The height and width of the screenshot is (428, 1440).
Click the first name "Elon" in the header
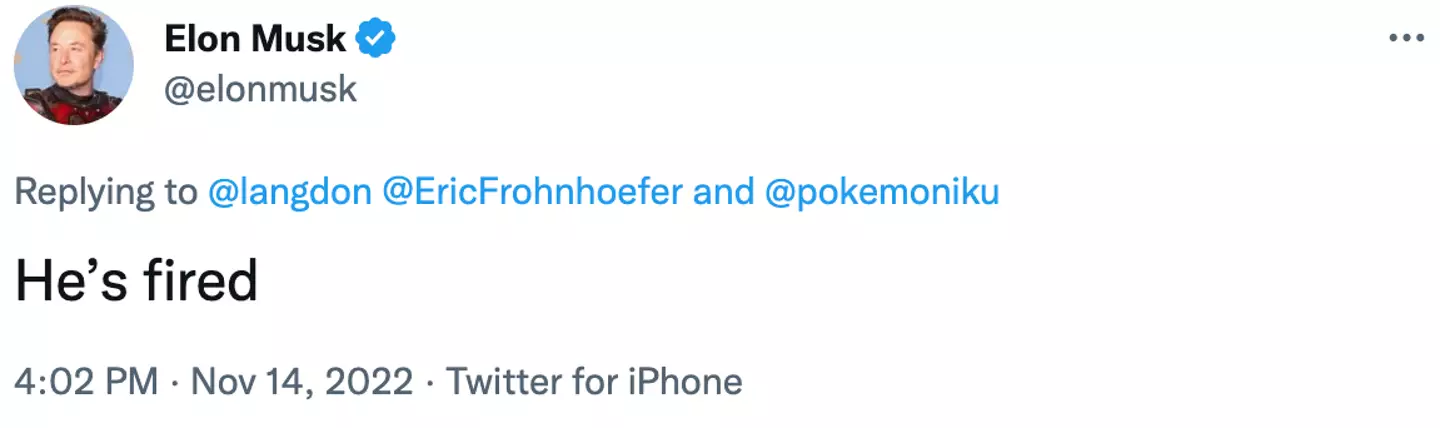point(203,39)
